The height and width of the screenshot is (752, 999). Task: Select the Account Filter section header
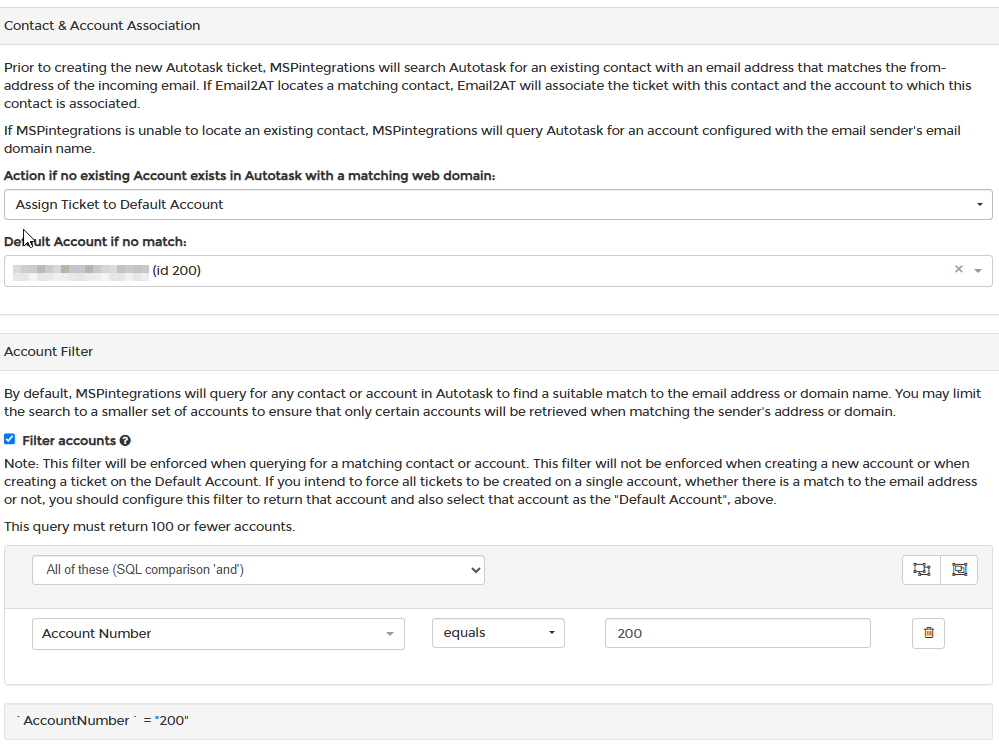click(48, 352)
